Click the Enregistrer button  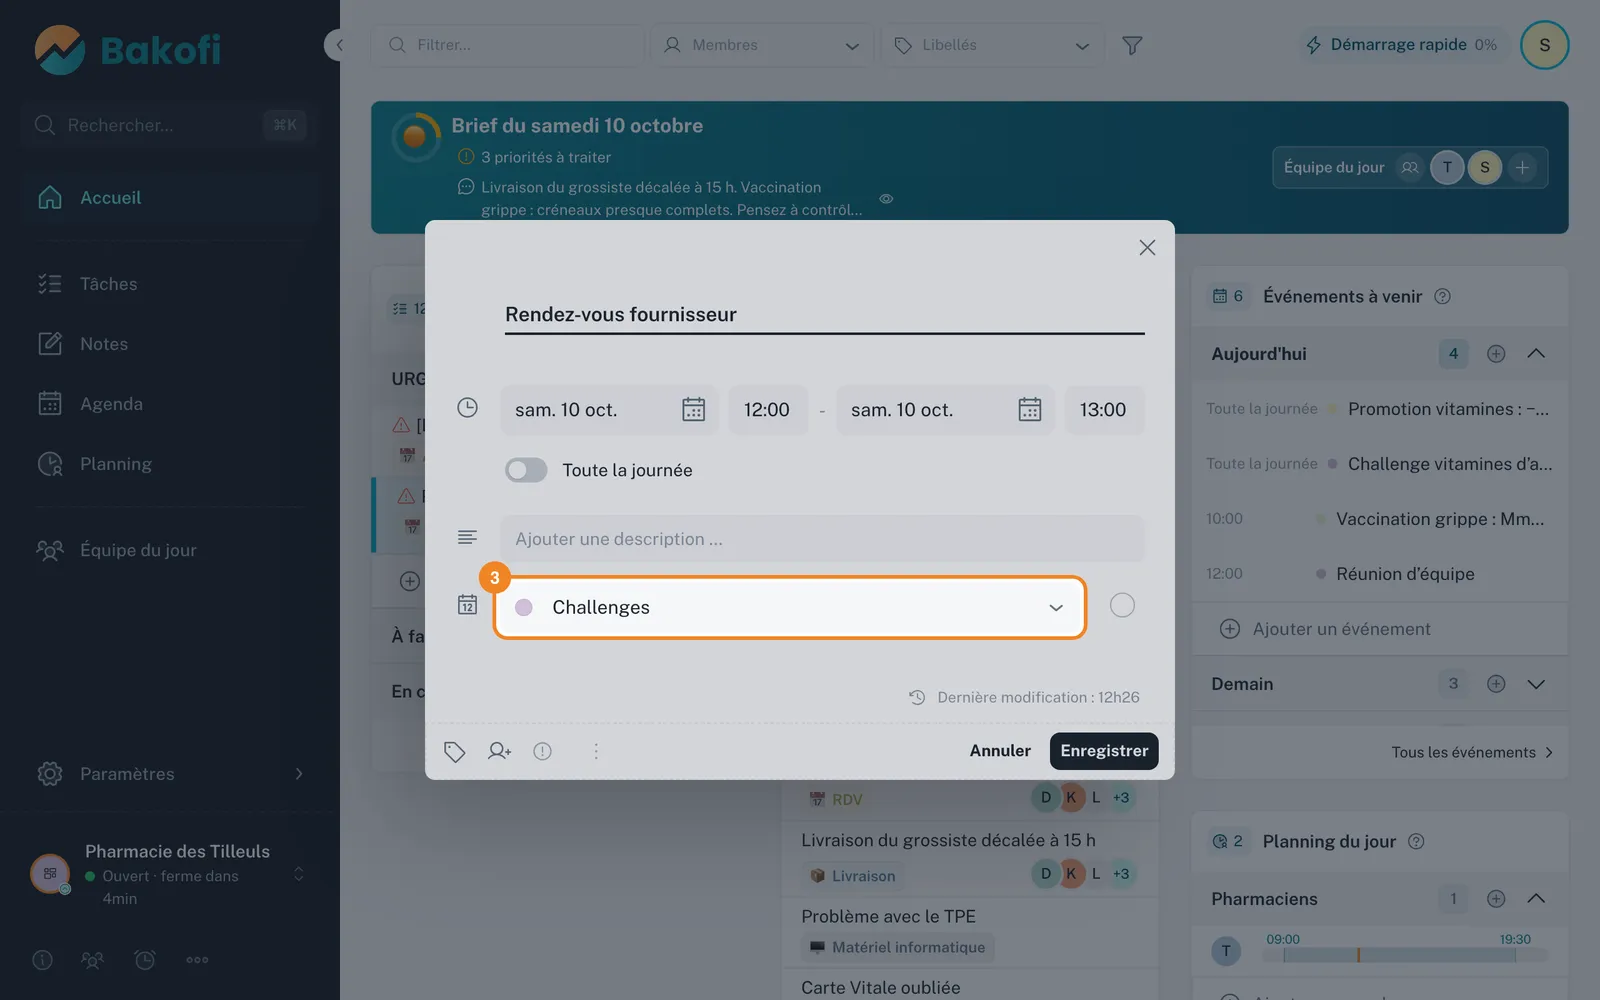pyautogui.click(x=1104, y=751)
